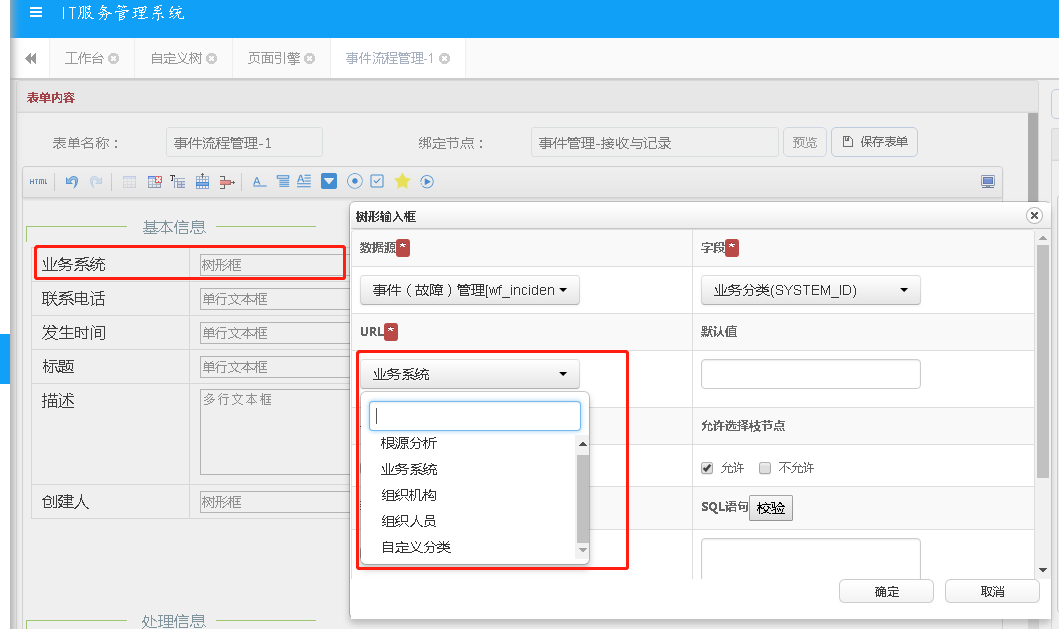Click the undo arrow in editor toolbar
Image resolution: width=1059 pixels, height=629 pixels.
(x=71, y=181)
